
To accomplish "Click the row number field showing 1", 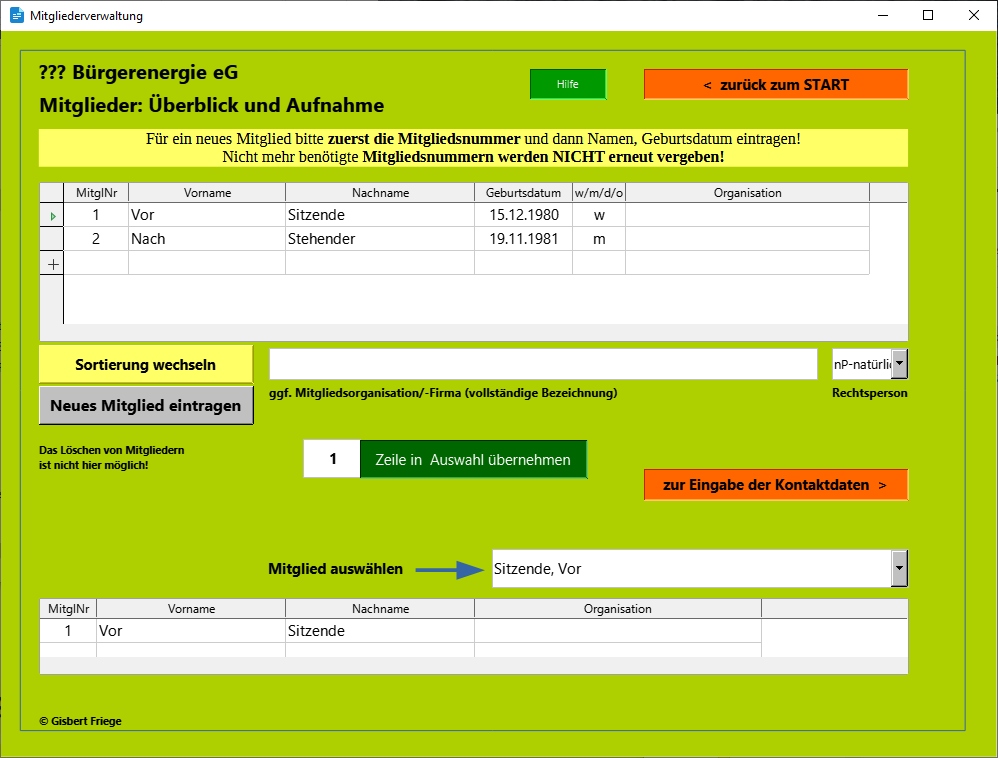I will 332,459.
